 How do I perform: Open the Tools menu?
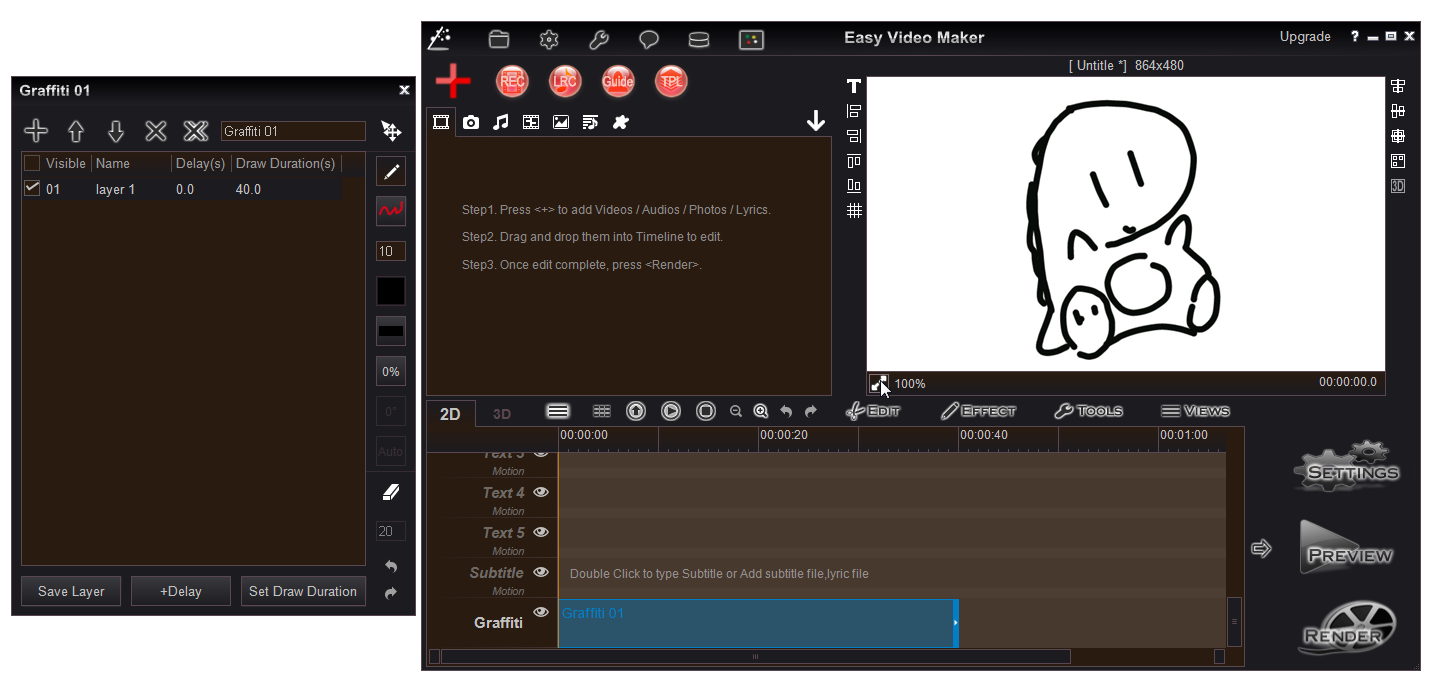coord(1088,411)
